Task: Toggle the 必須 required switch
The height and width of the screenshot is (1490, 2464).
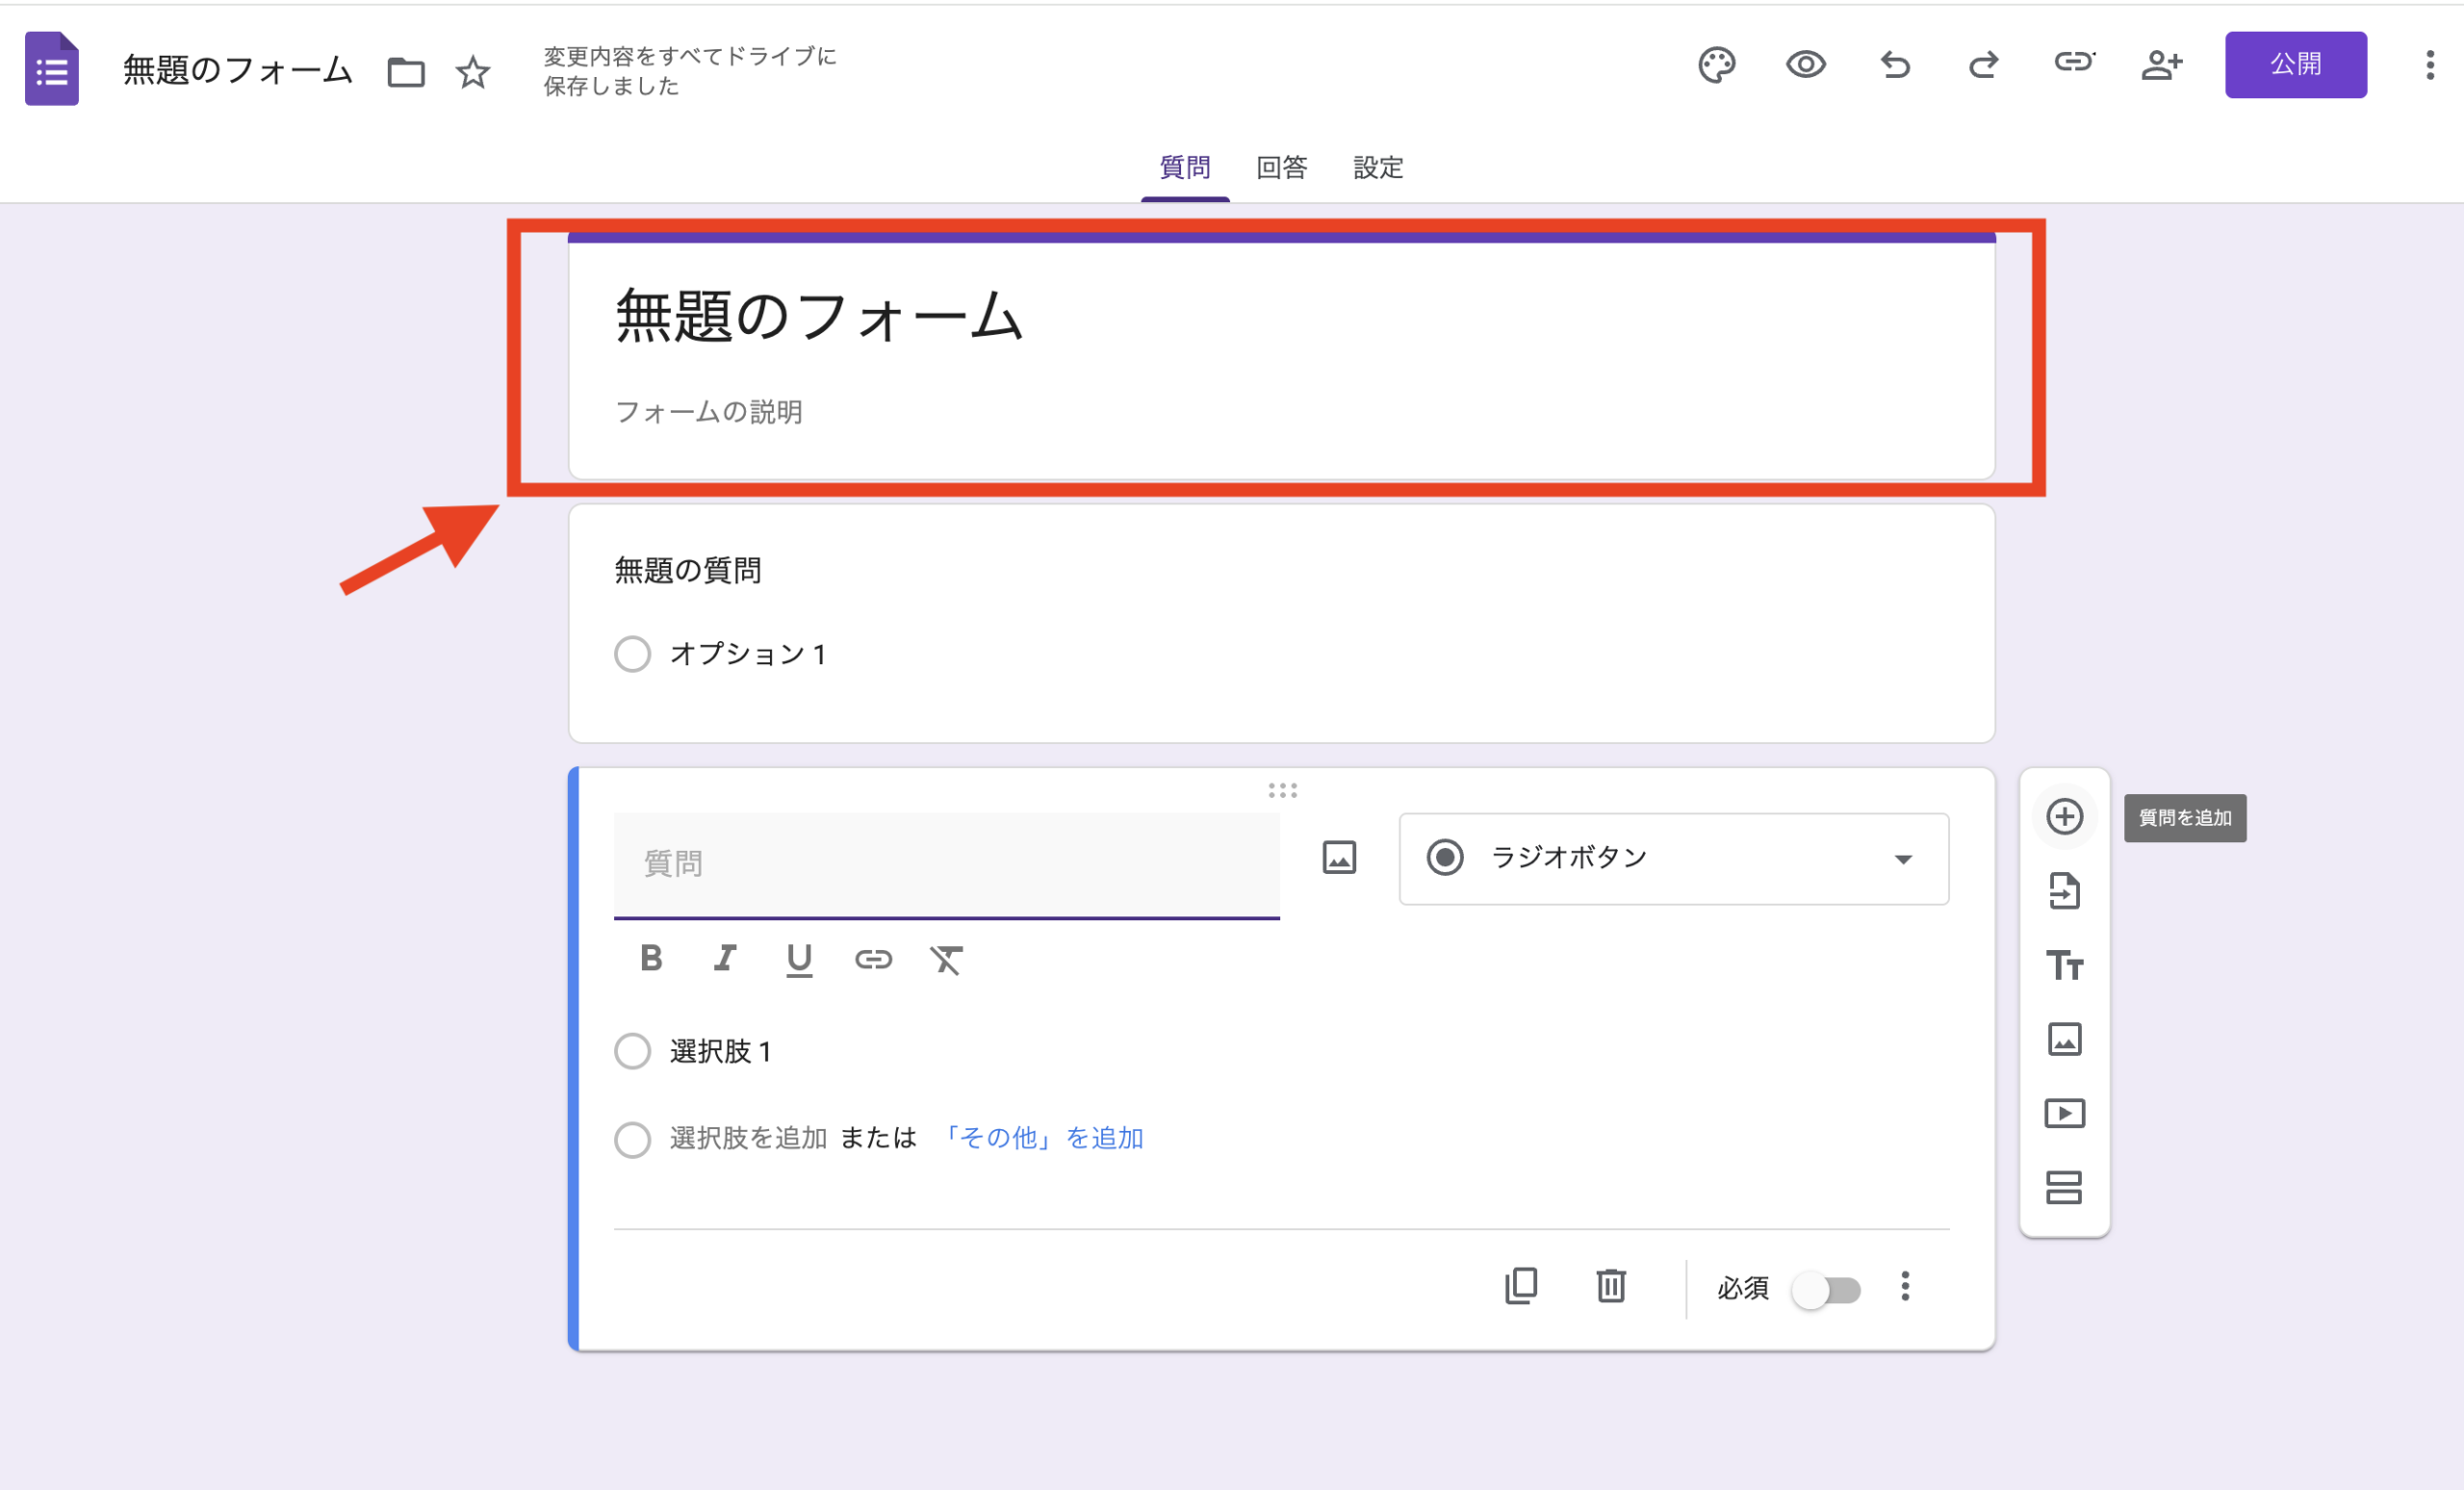Action: 1826,1289
